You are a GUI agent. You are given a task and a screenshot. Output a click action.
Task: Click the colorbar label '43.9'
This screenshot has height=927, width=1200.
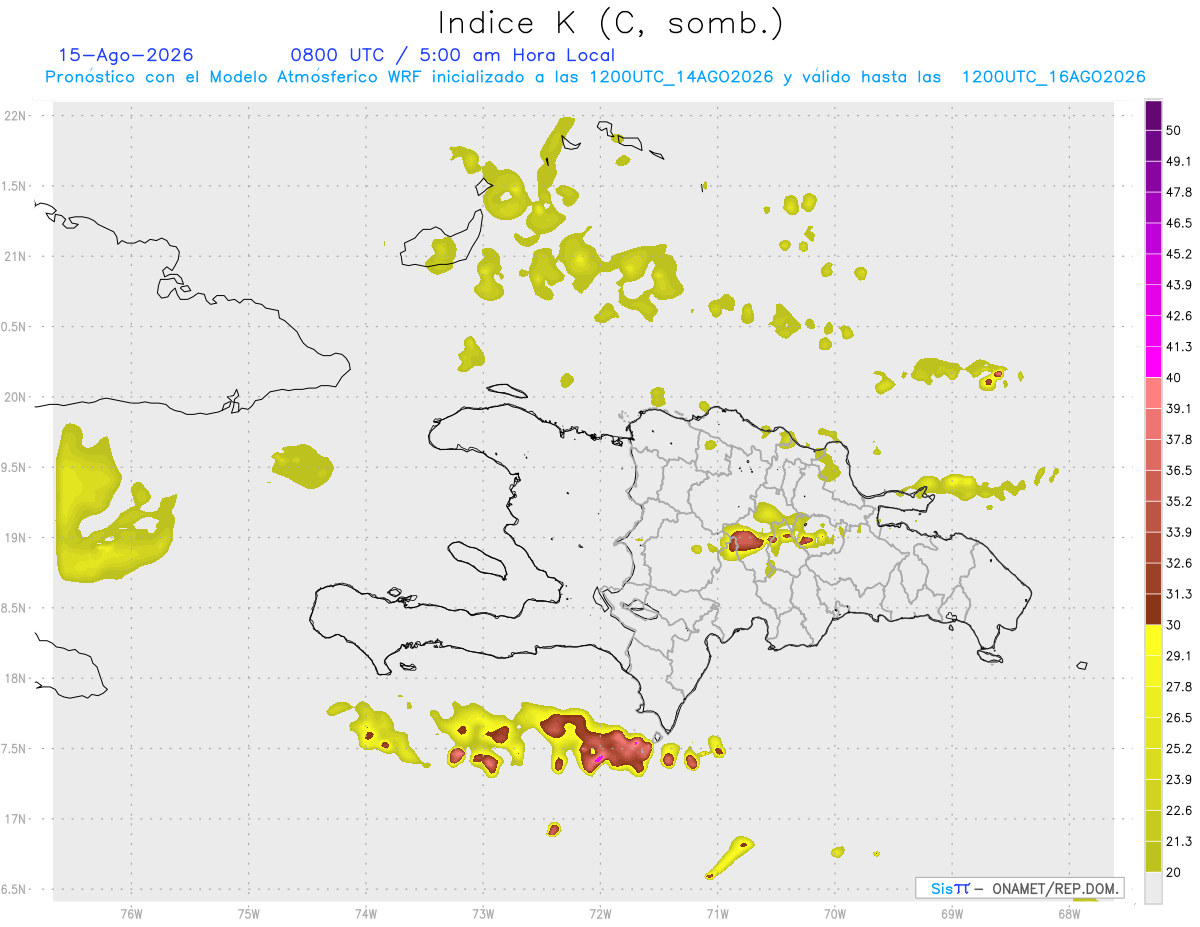(1180, 285)
